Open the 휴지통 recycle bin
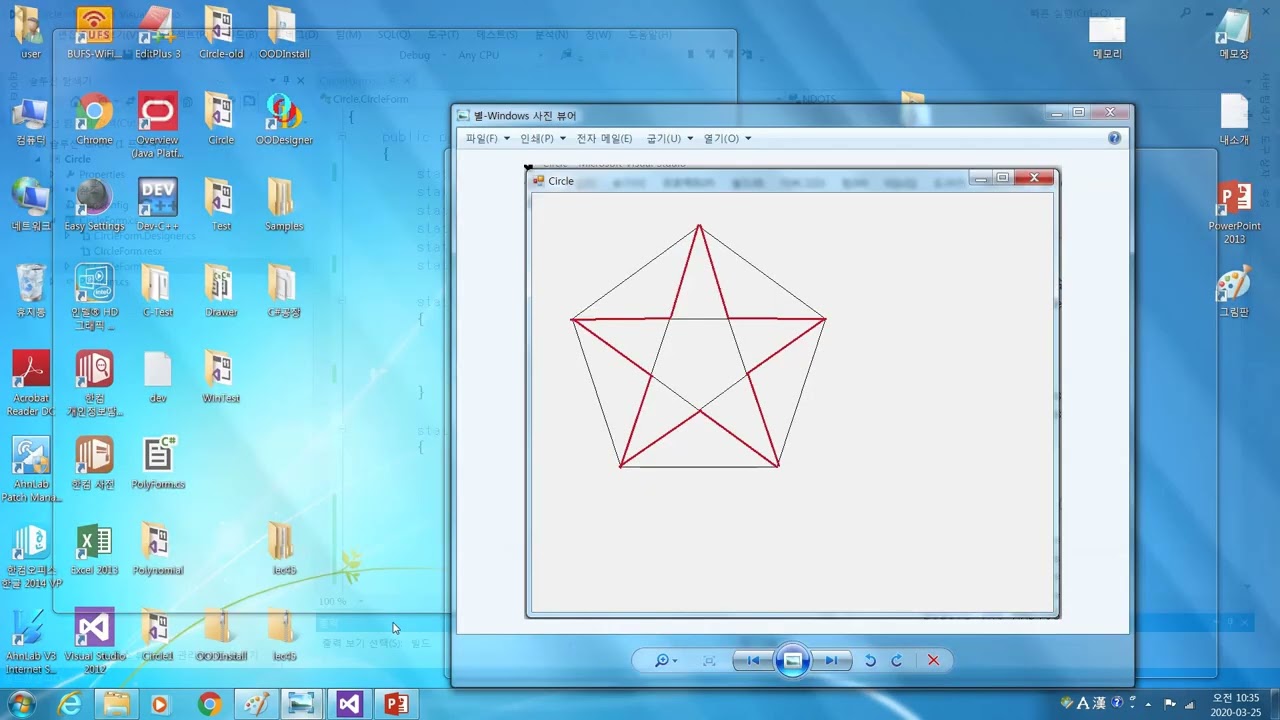Image resolution: width=1280 pixels, height=720 pixels. (31, 292)
